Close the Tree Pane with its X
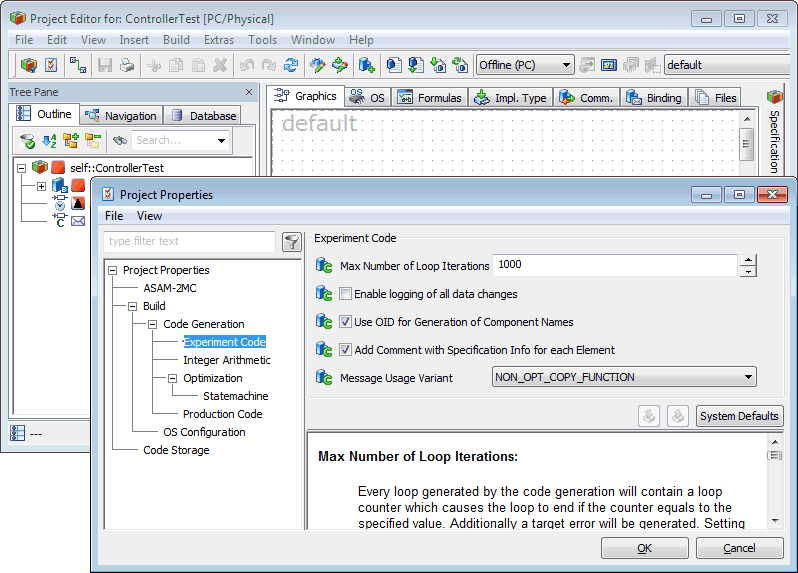 coord(249,92)
